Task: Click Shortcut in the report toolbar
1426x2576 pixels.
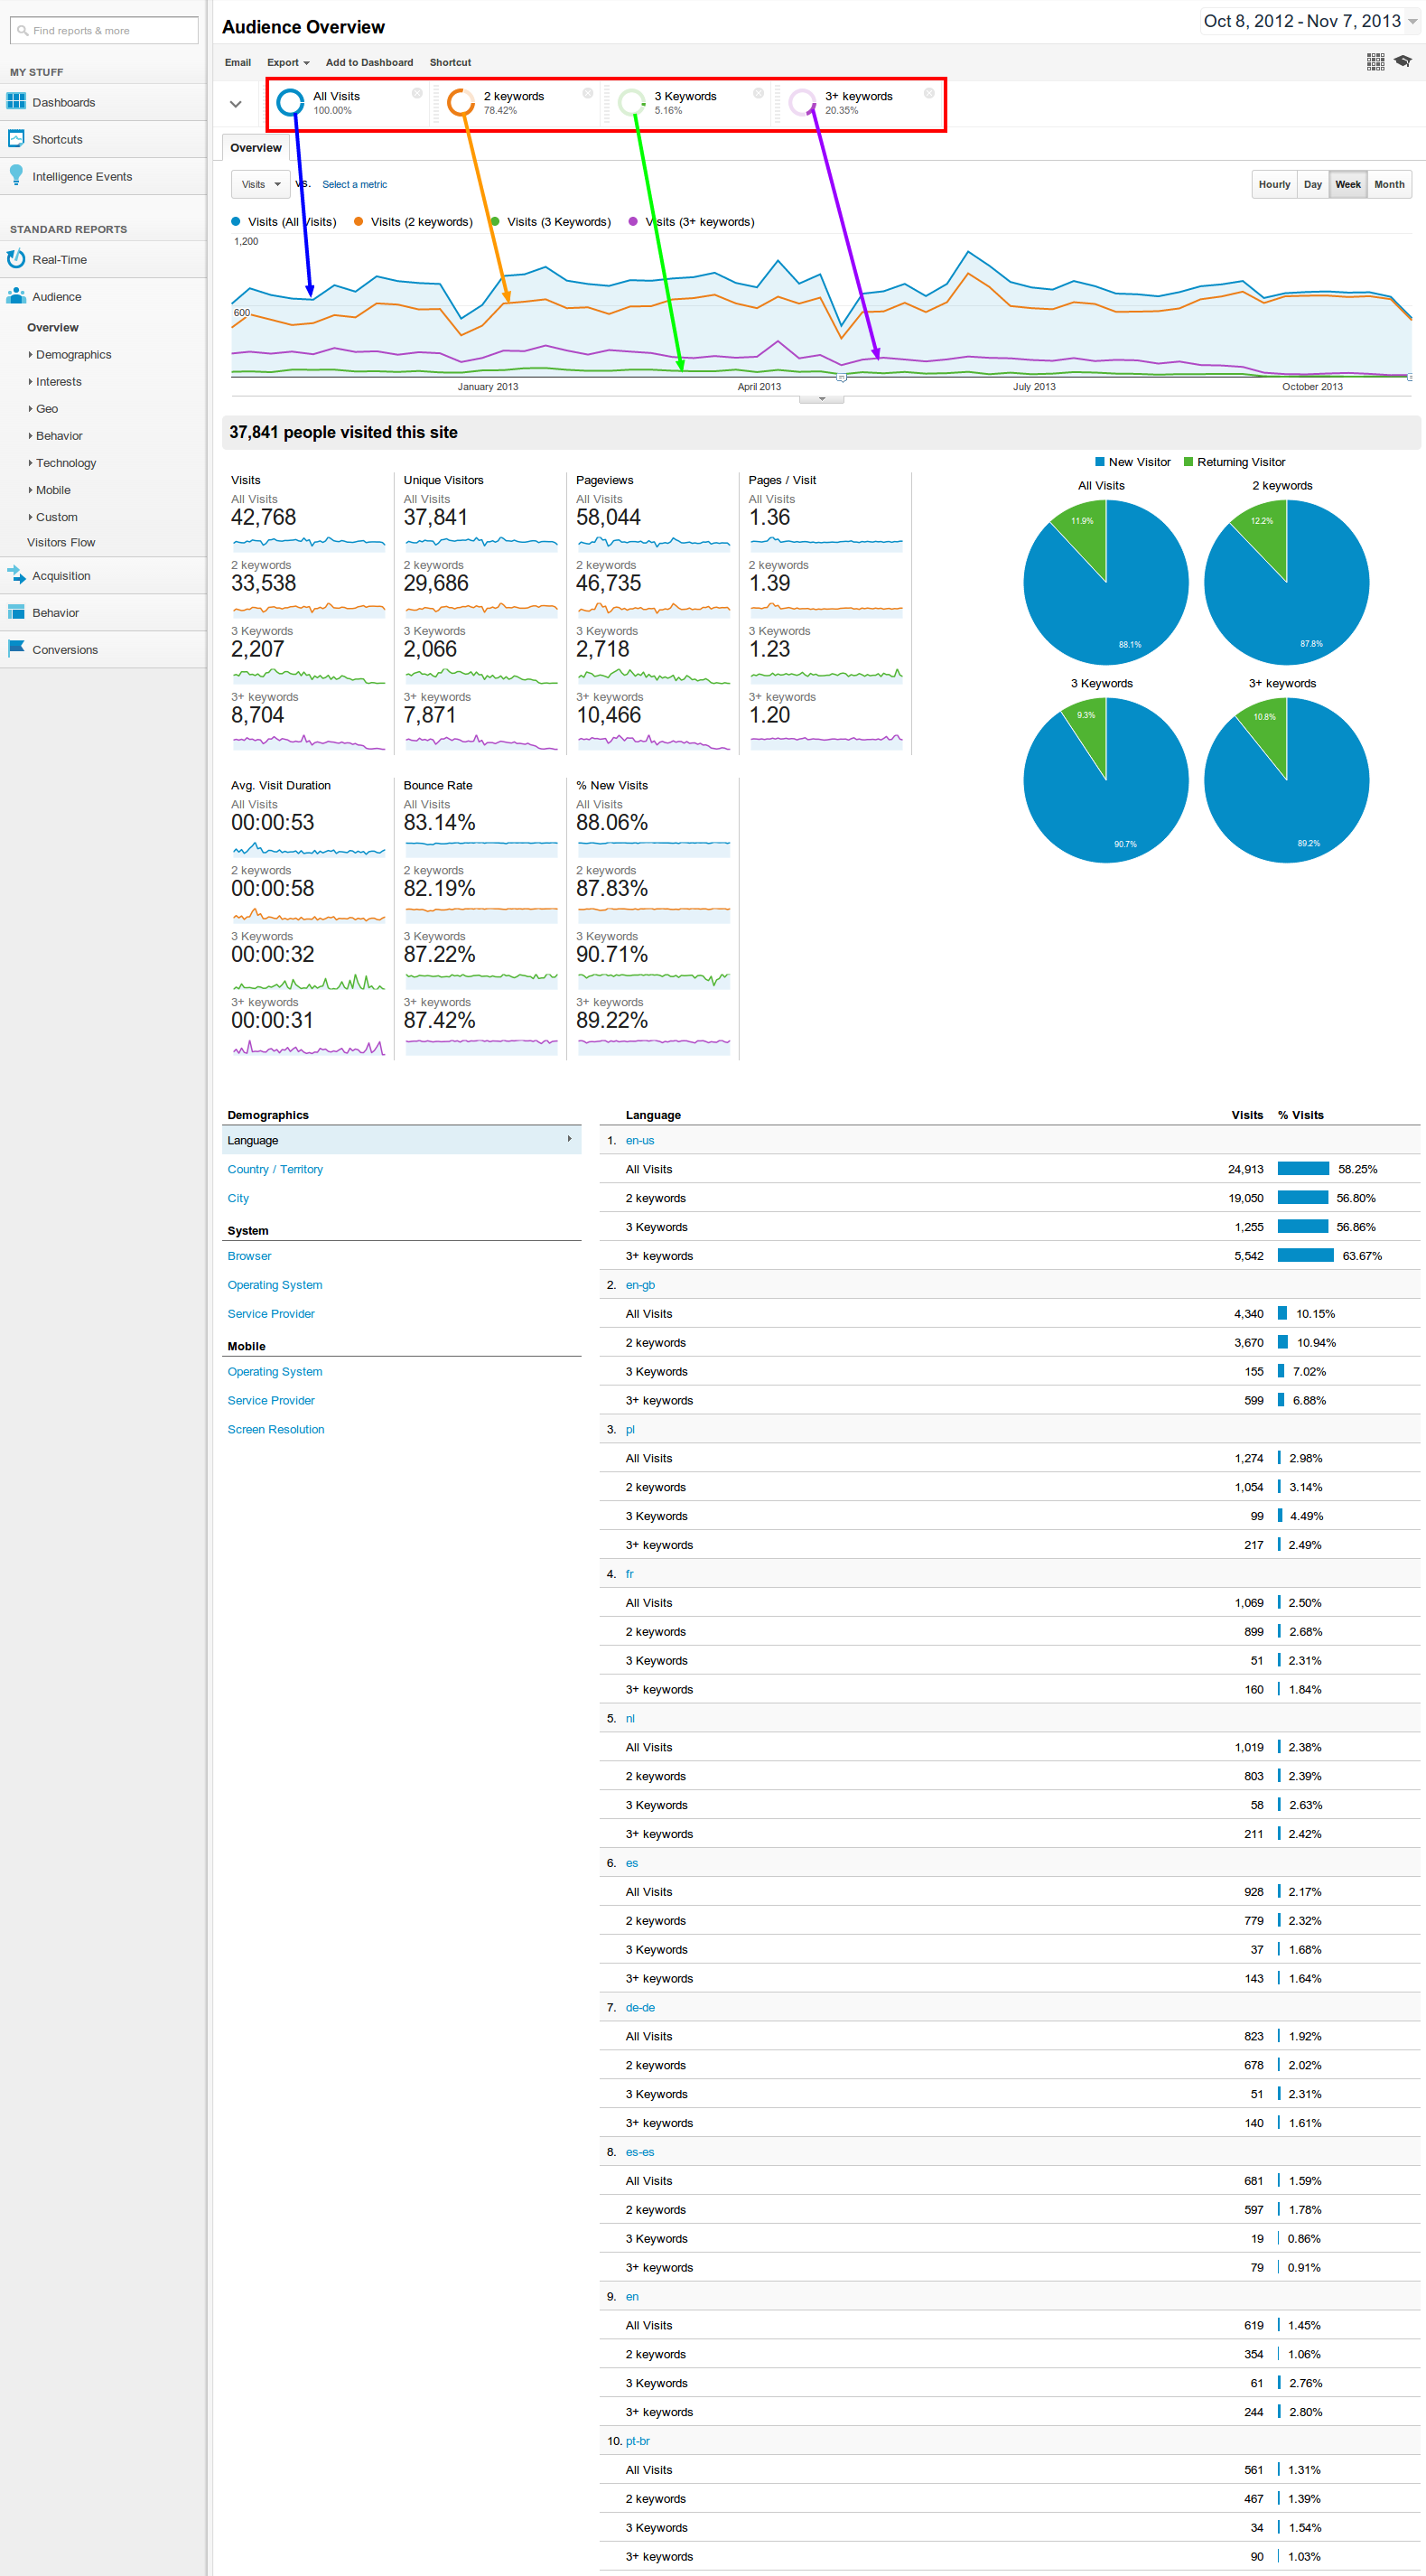Action: (450, 62)
